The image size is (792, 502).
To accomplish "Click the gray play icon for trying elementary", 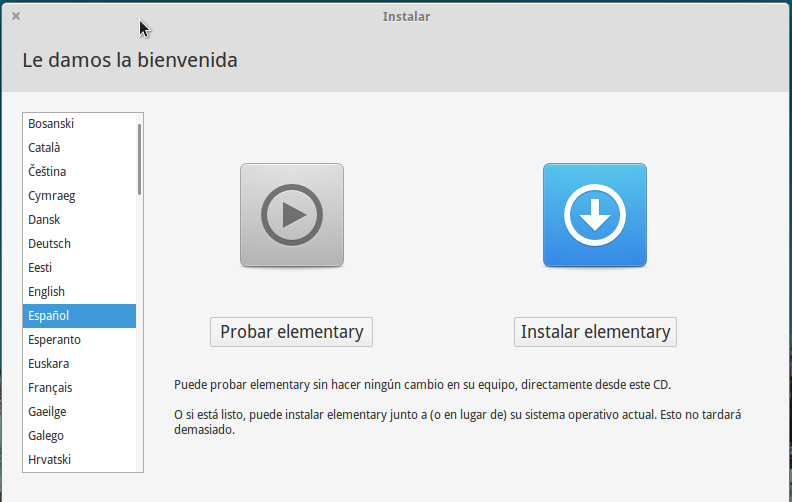I will pyautogui.click(x=291, y=215).
